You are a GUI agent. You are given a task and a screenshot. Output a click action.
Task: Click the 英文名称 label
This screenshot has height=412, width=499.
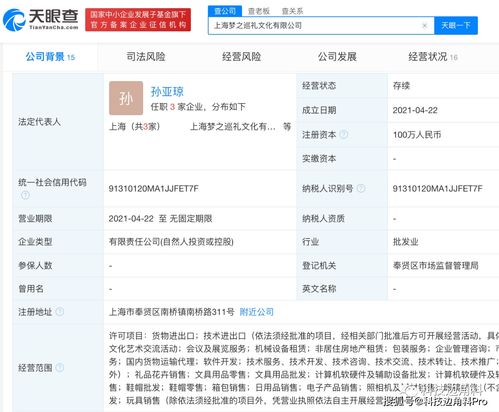(319, 289)
